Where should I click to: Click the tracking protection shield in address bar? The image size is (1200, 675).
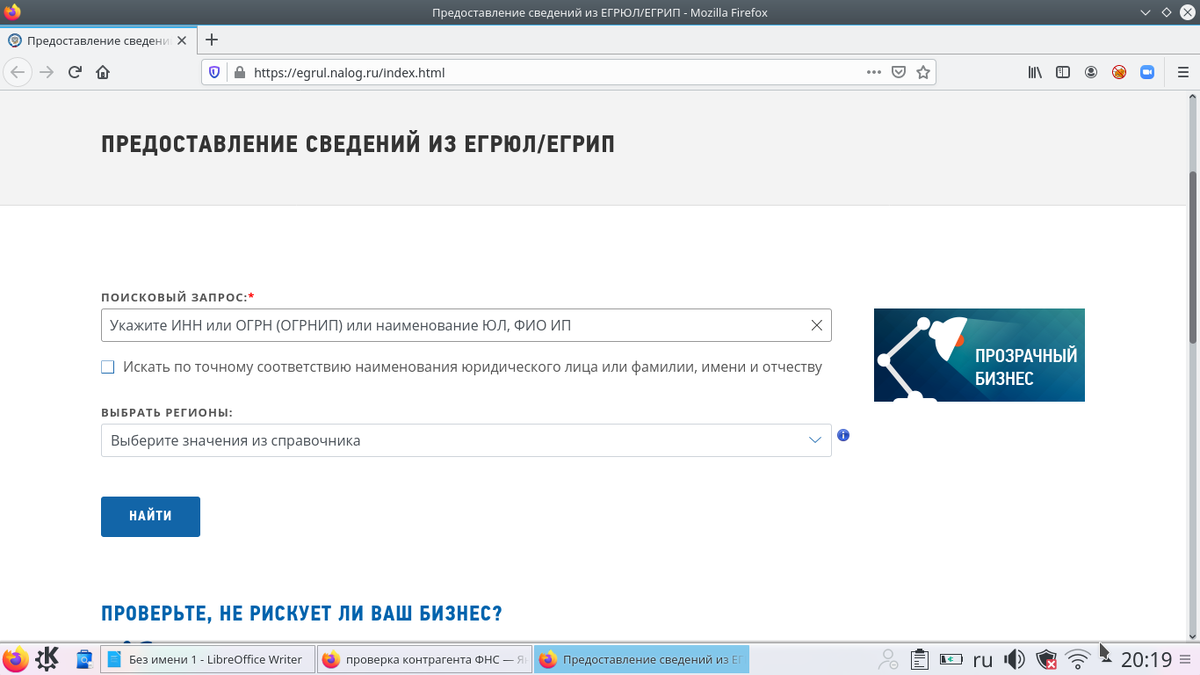click(x=213, y=72)
